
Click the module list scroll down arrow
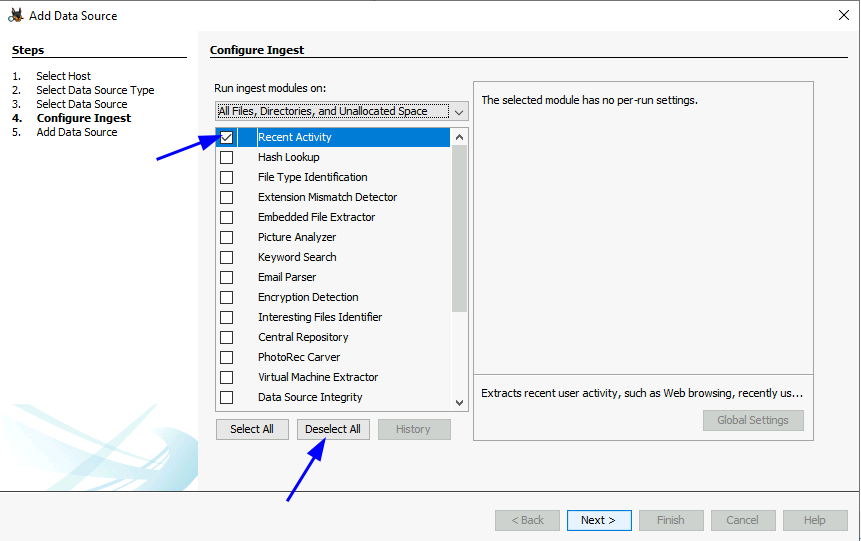coord(460,402)
